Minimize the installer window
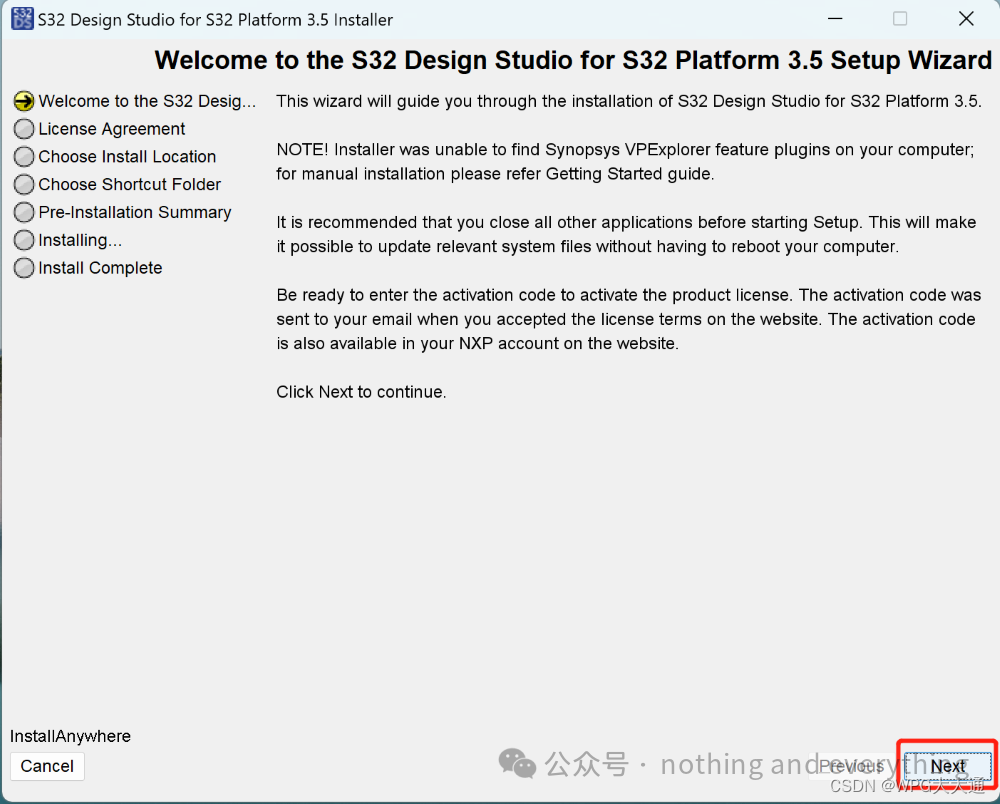The width and height of the screenshot is (1000, 804). [x=835, y=18]
